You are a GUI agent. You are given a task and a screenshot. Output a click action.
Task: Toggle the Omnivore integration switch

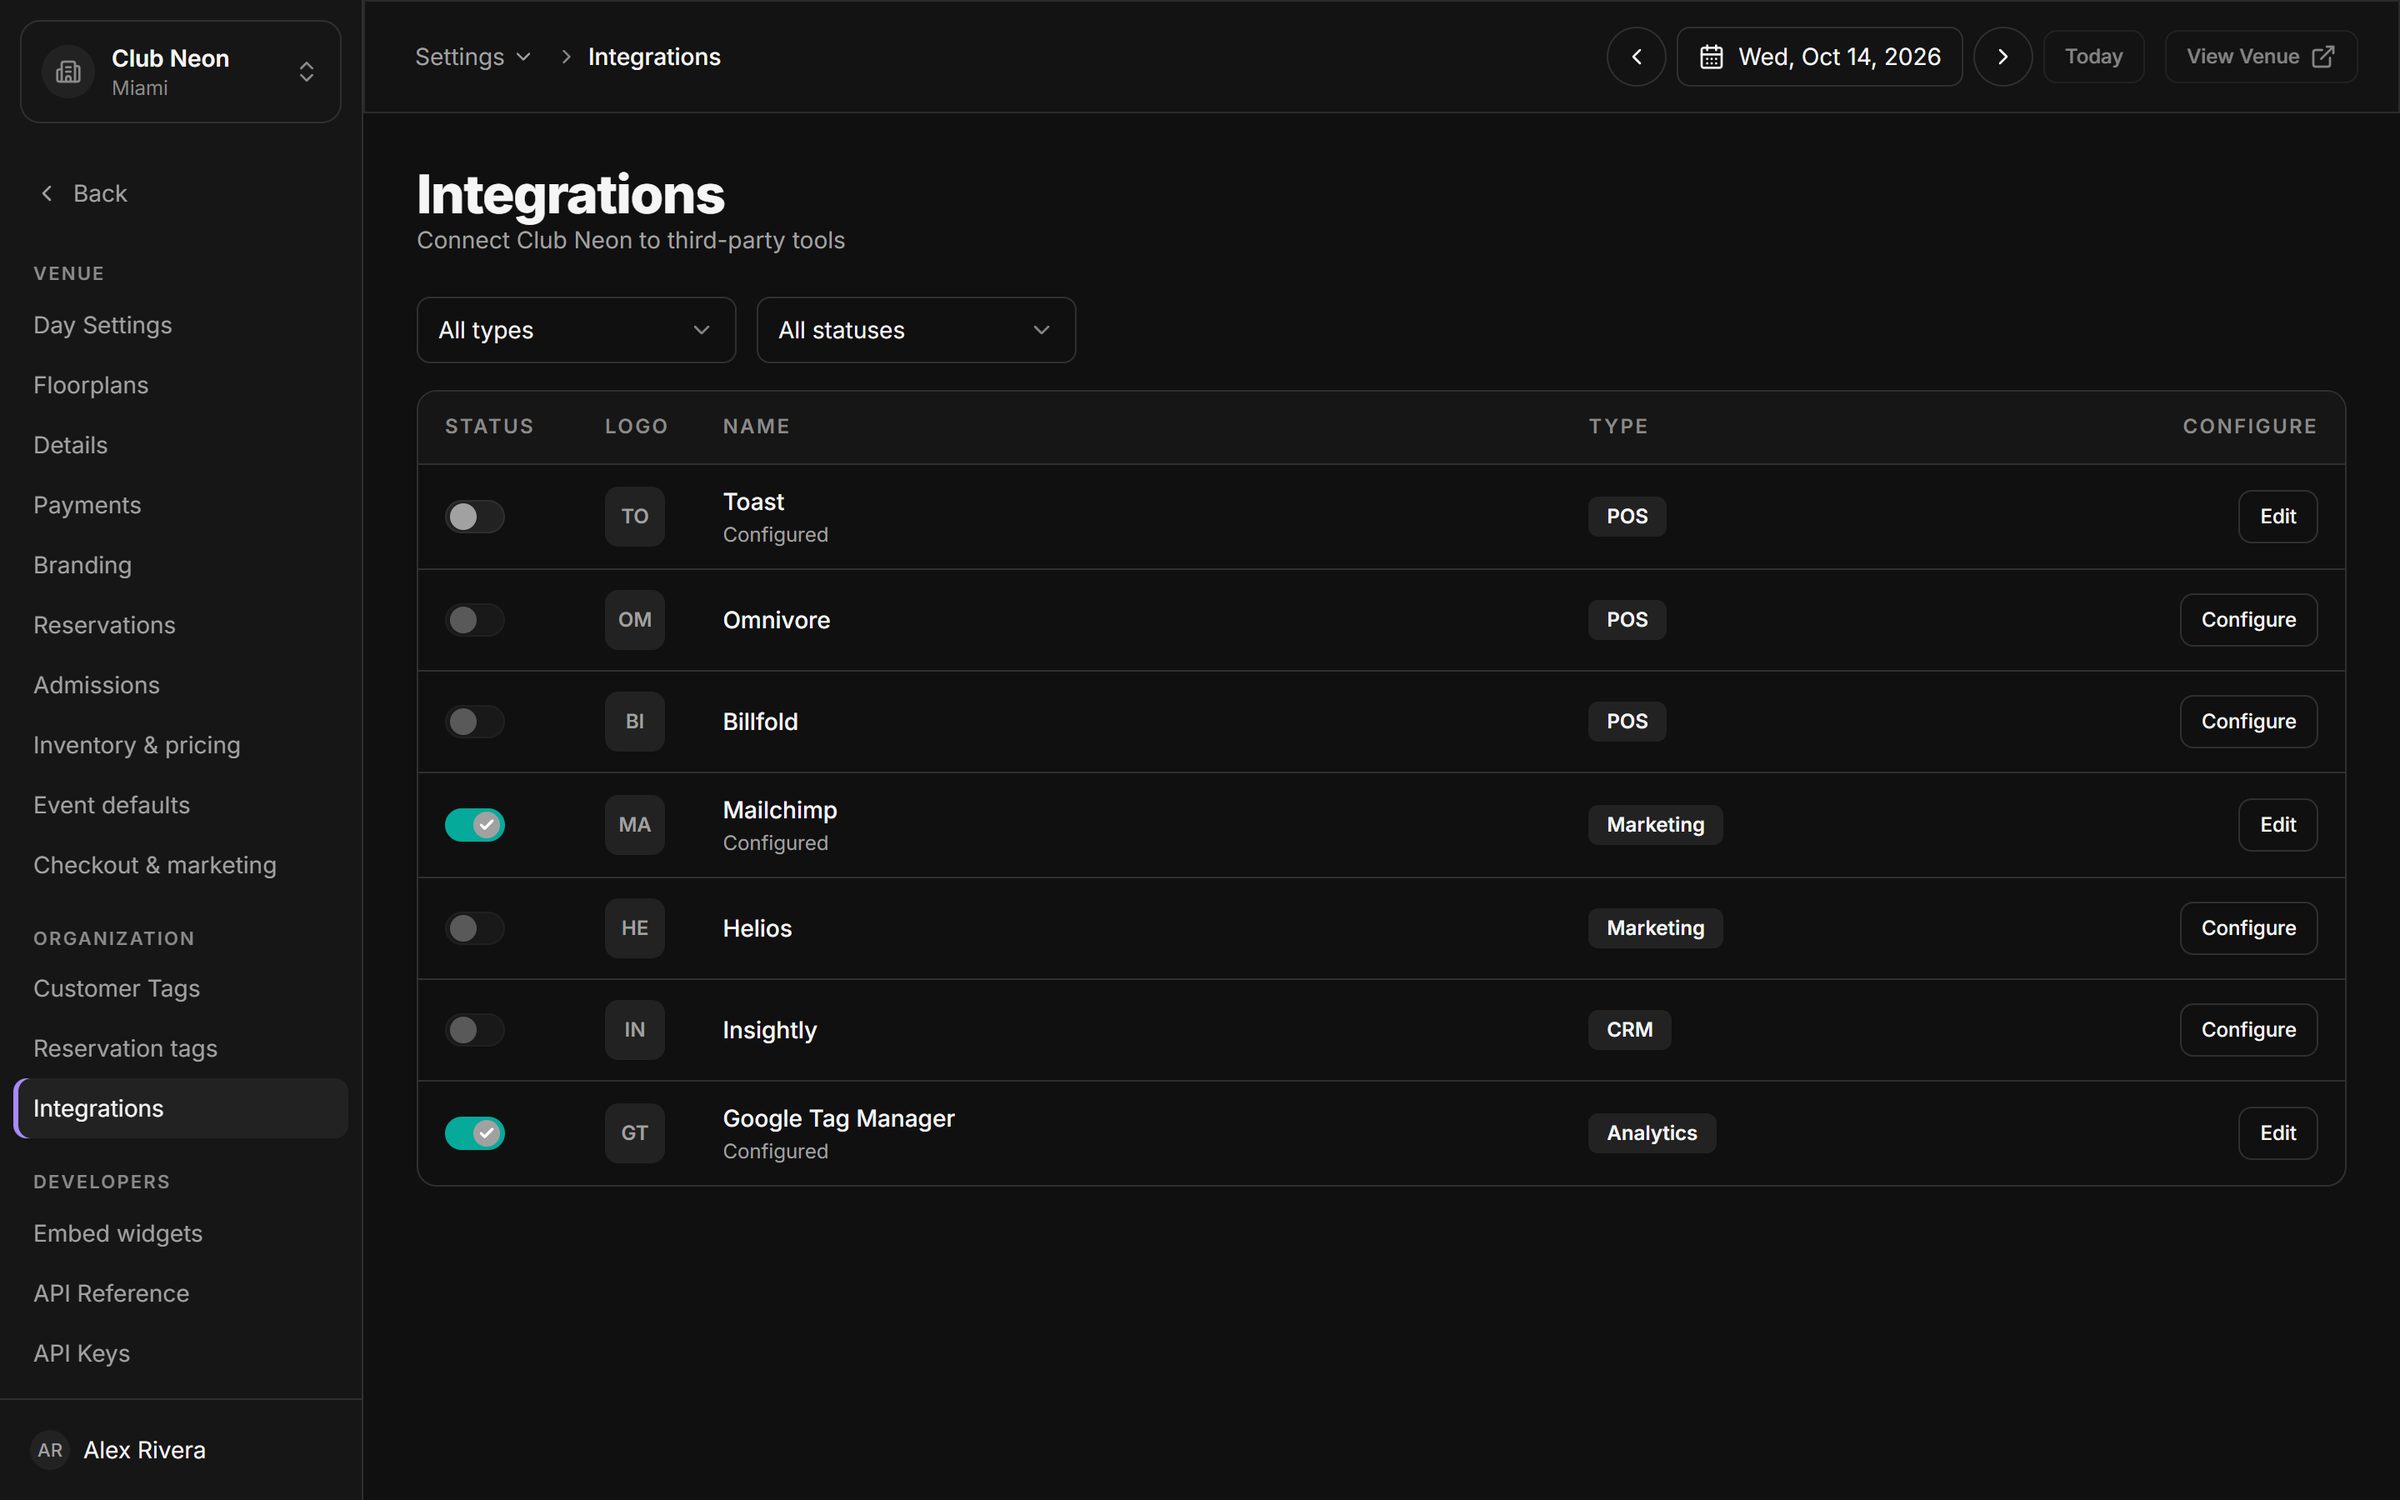point(474,620)
